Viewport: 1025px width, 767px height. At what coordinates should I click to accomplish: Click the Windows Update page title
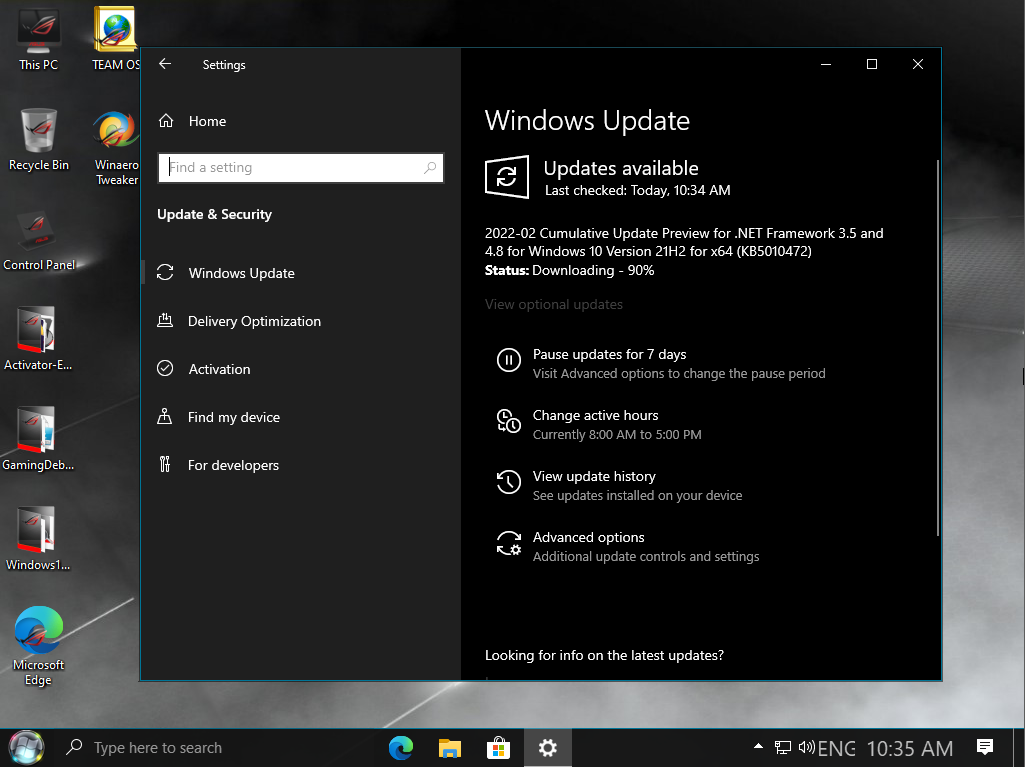[x=588, y=120]
